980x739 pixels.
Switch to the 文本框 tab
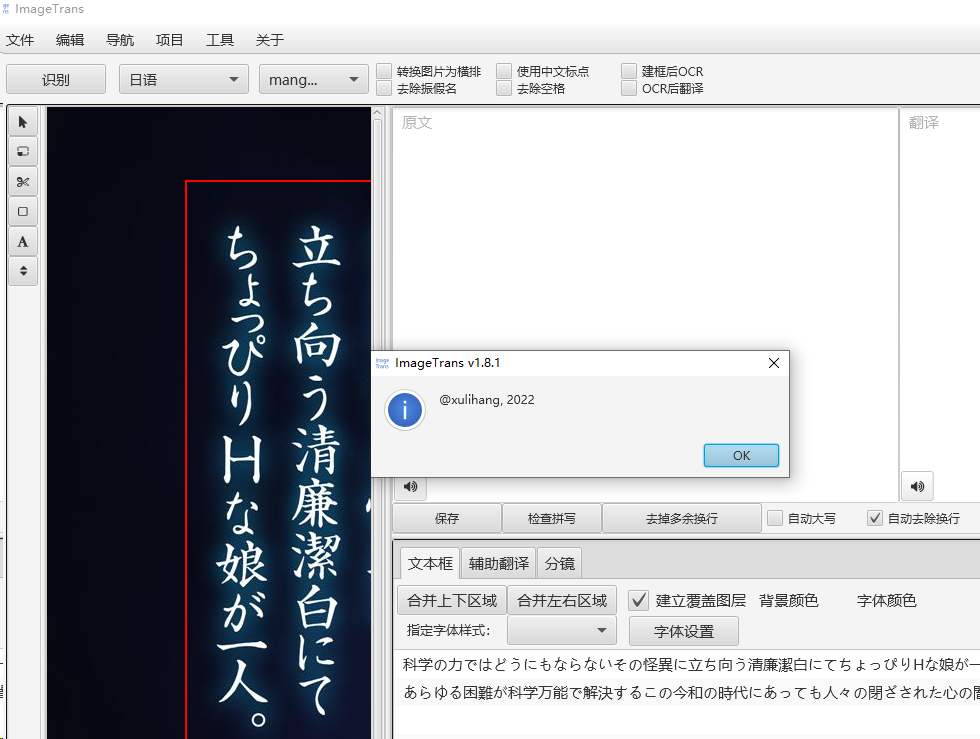pos(430,563)
